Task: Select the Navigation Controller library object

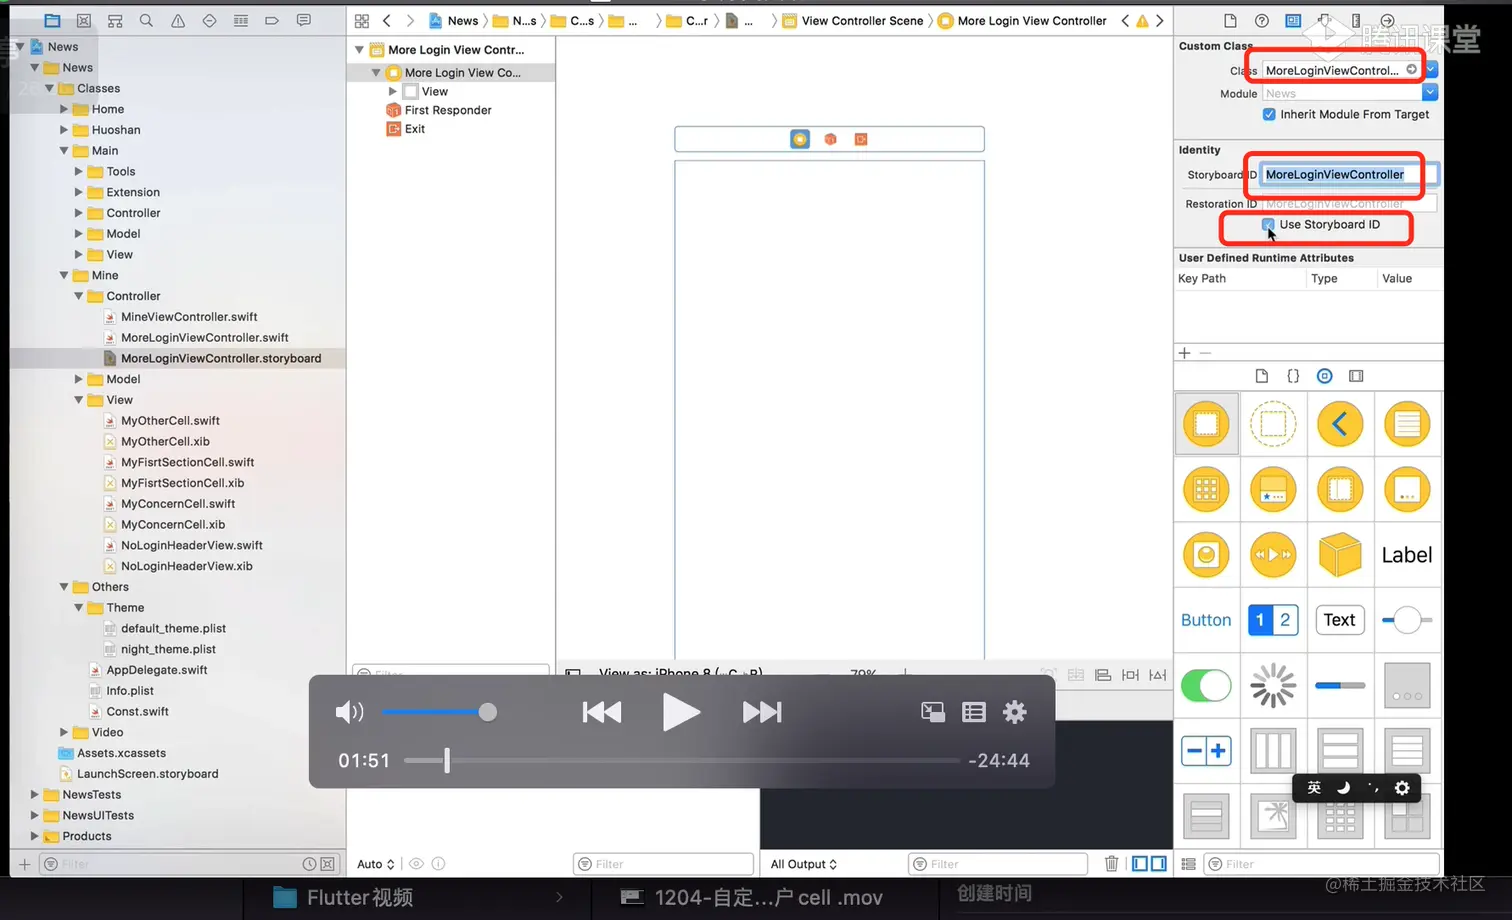Action: [x=1340, y=424]
